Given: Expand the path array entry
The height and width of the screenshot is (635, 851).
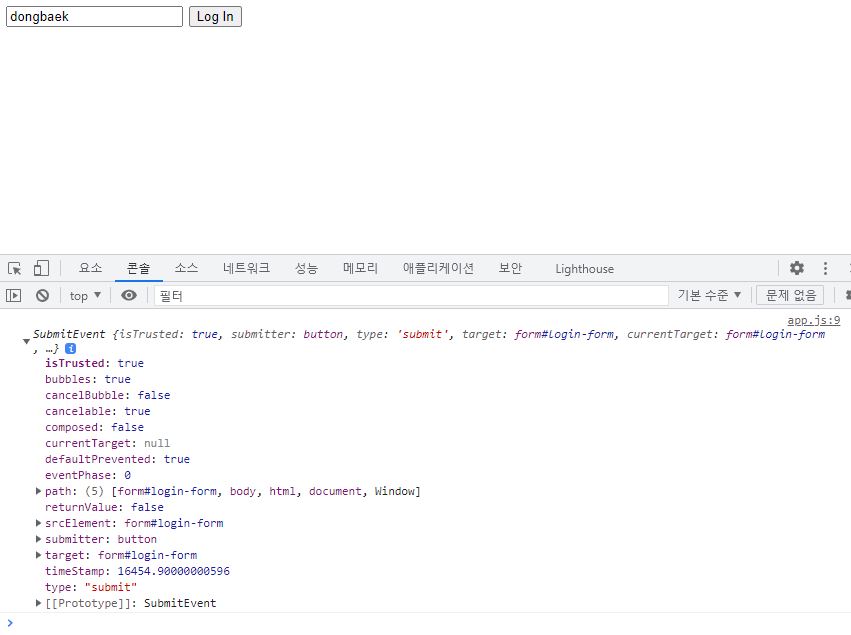Looking at the screenshot, I should coord(38,491).
